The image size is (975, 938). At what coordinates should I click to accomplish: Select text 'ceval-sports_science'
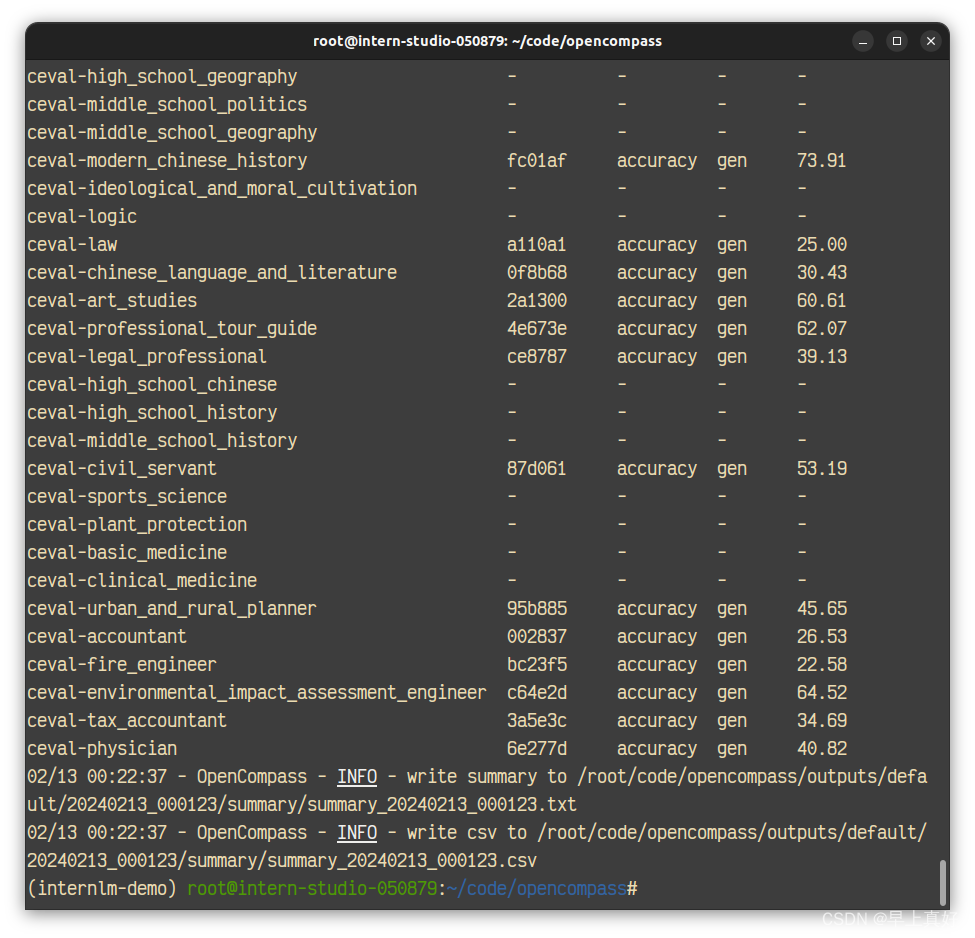click(x=127, y=496)
